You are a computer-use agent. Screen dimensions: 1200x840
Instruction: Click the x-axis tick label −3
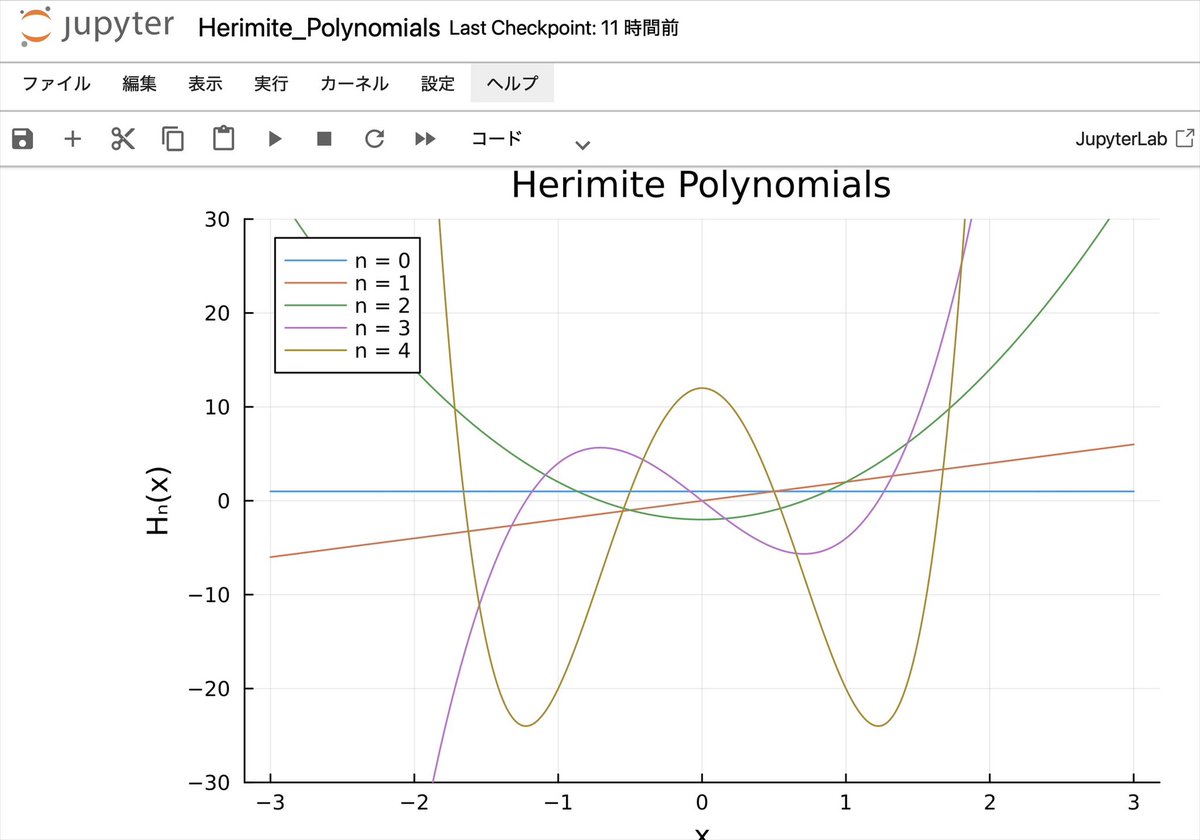[270, 803]
